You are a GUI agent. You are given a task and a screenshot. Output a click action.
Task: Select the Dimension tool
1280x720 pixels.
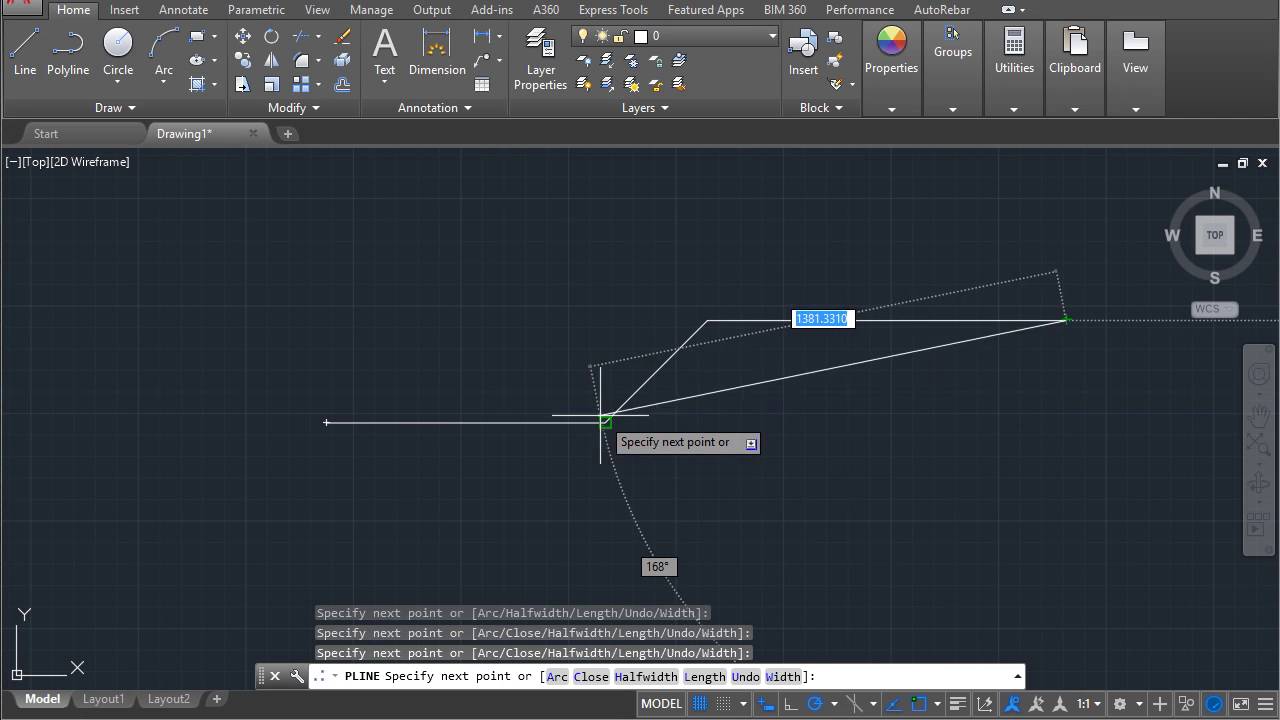pos(437,52)
